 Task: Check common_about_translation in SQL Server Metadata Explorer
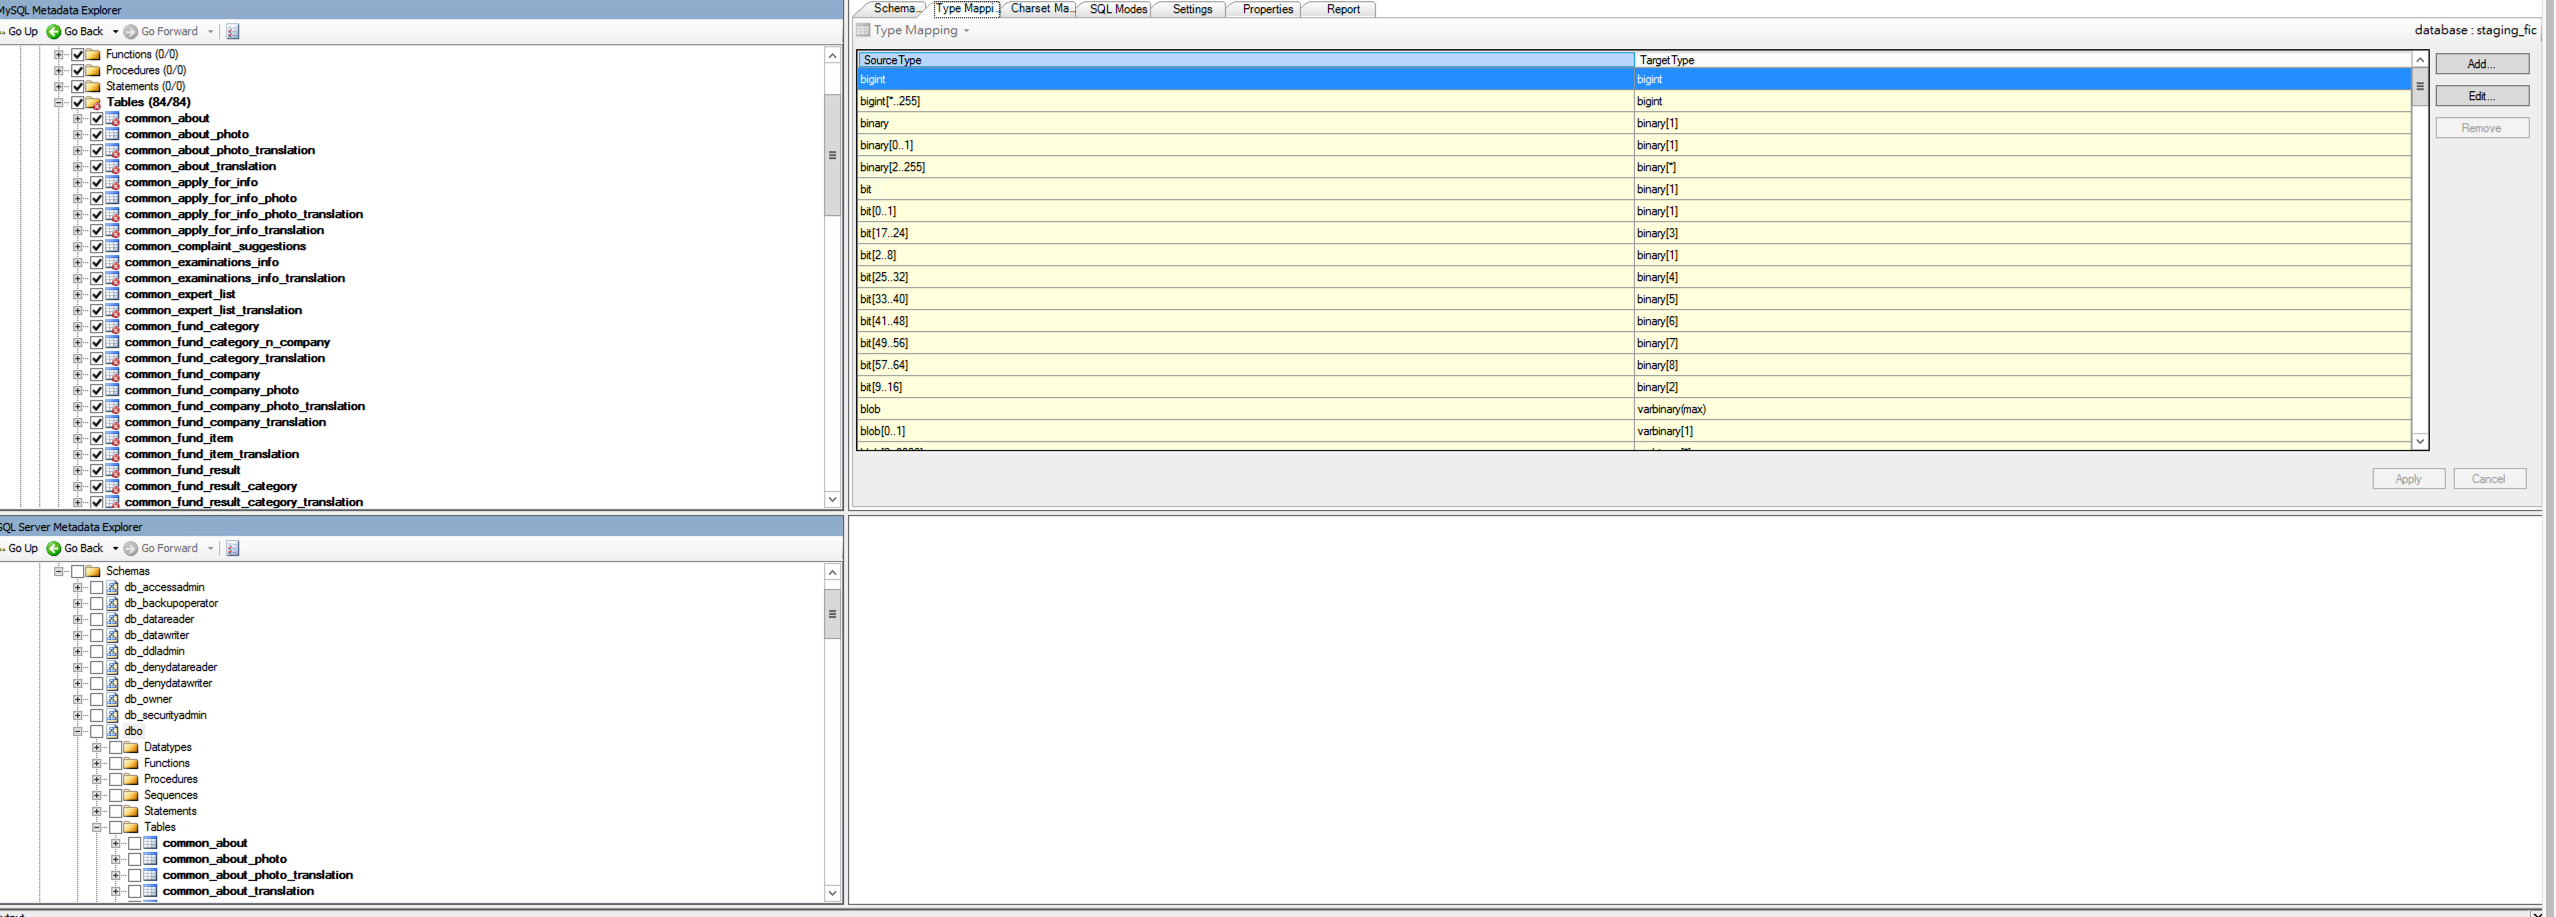tap(135, 892)
